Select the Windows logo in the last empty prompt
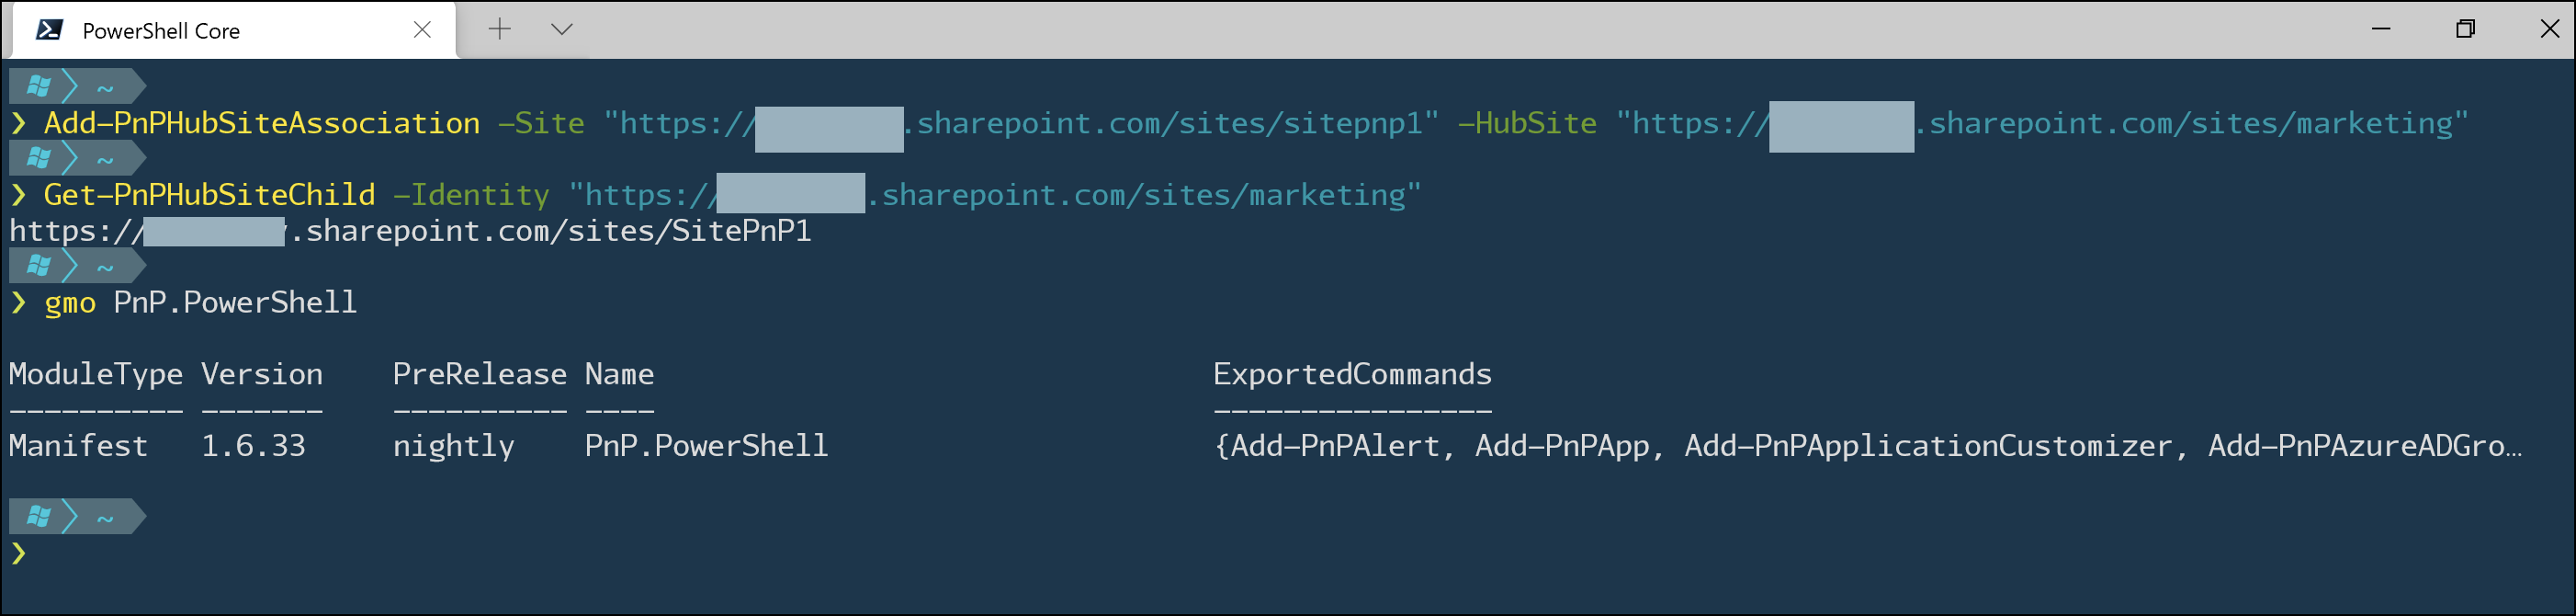The image size is (2576, 616). click(x=38, y=516)
